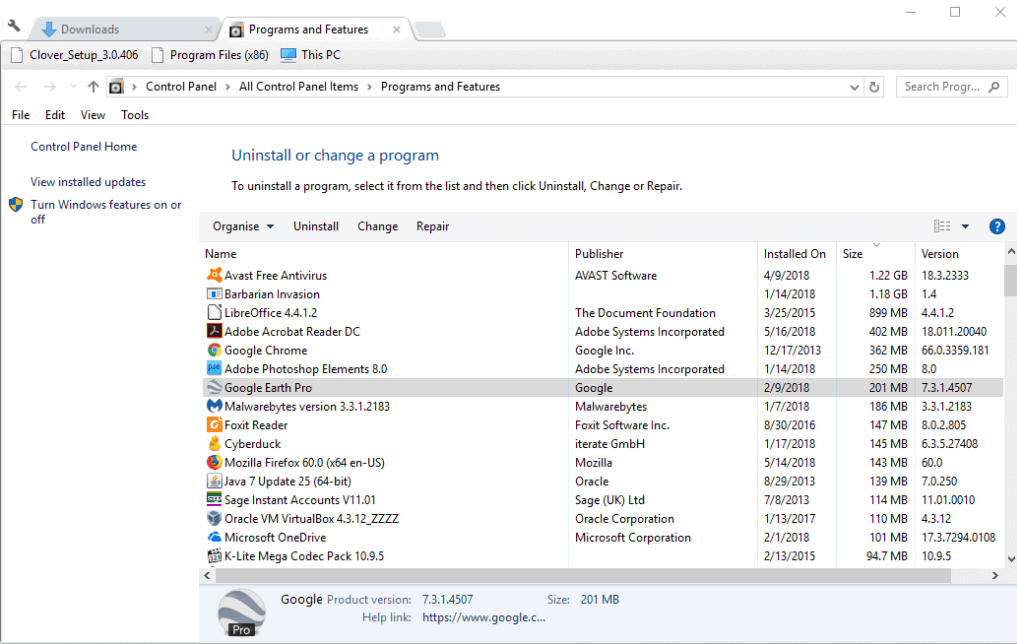Expand the view options dropdown arrow
This screenshot has height=644, width=1017.
tap(965, 226)
